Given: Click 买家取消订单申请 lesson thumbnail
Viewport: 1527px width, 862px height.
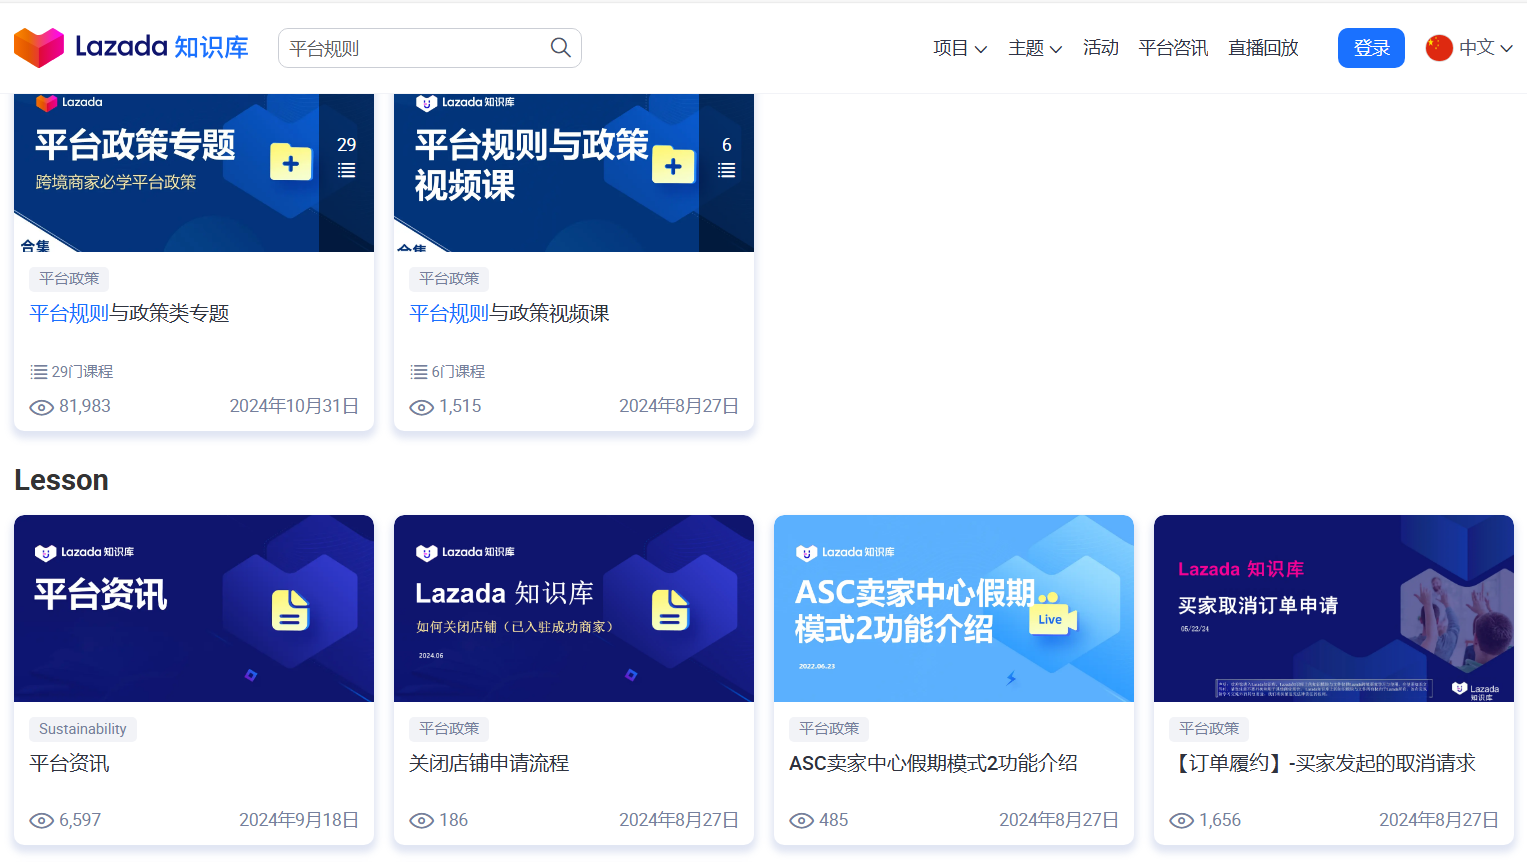Looking at the screenshot, I should 1334,608.
